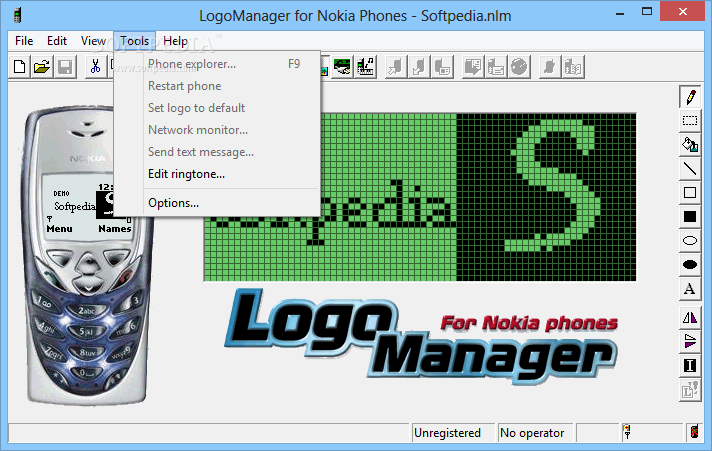Select Phone explorer... menu entry
This screenshot has height=451, width=712.
pyautogui.click(x=217, y=64)
